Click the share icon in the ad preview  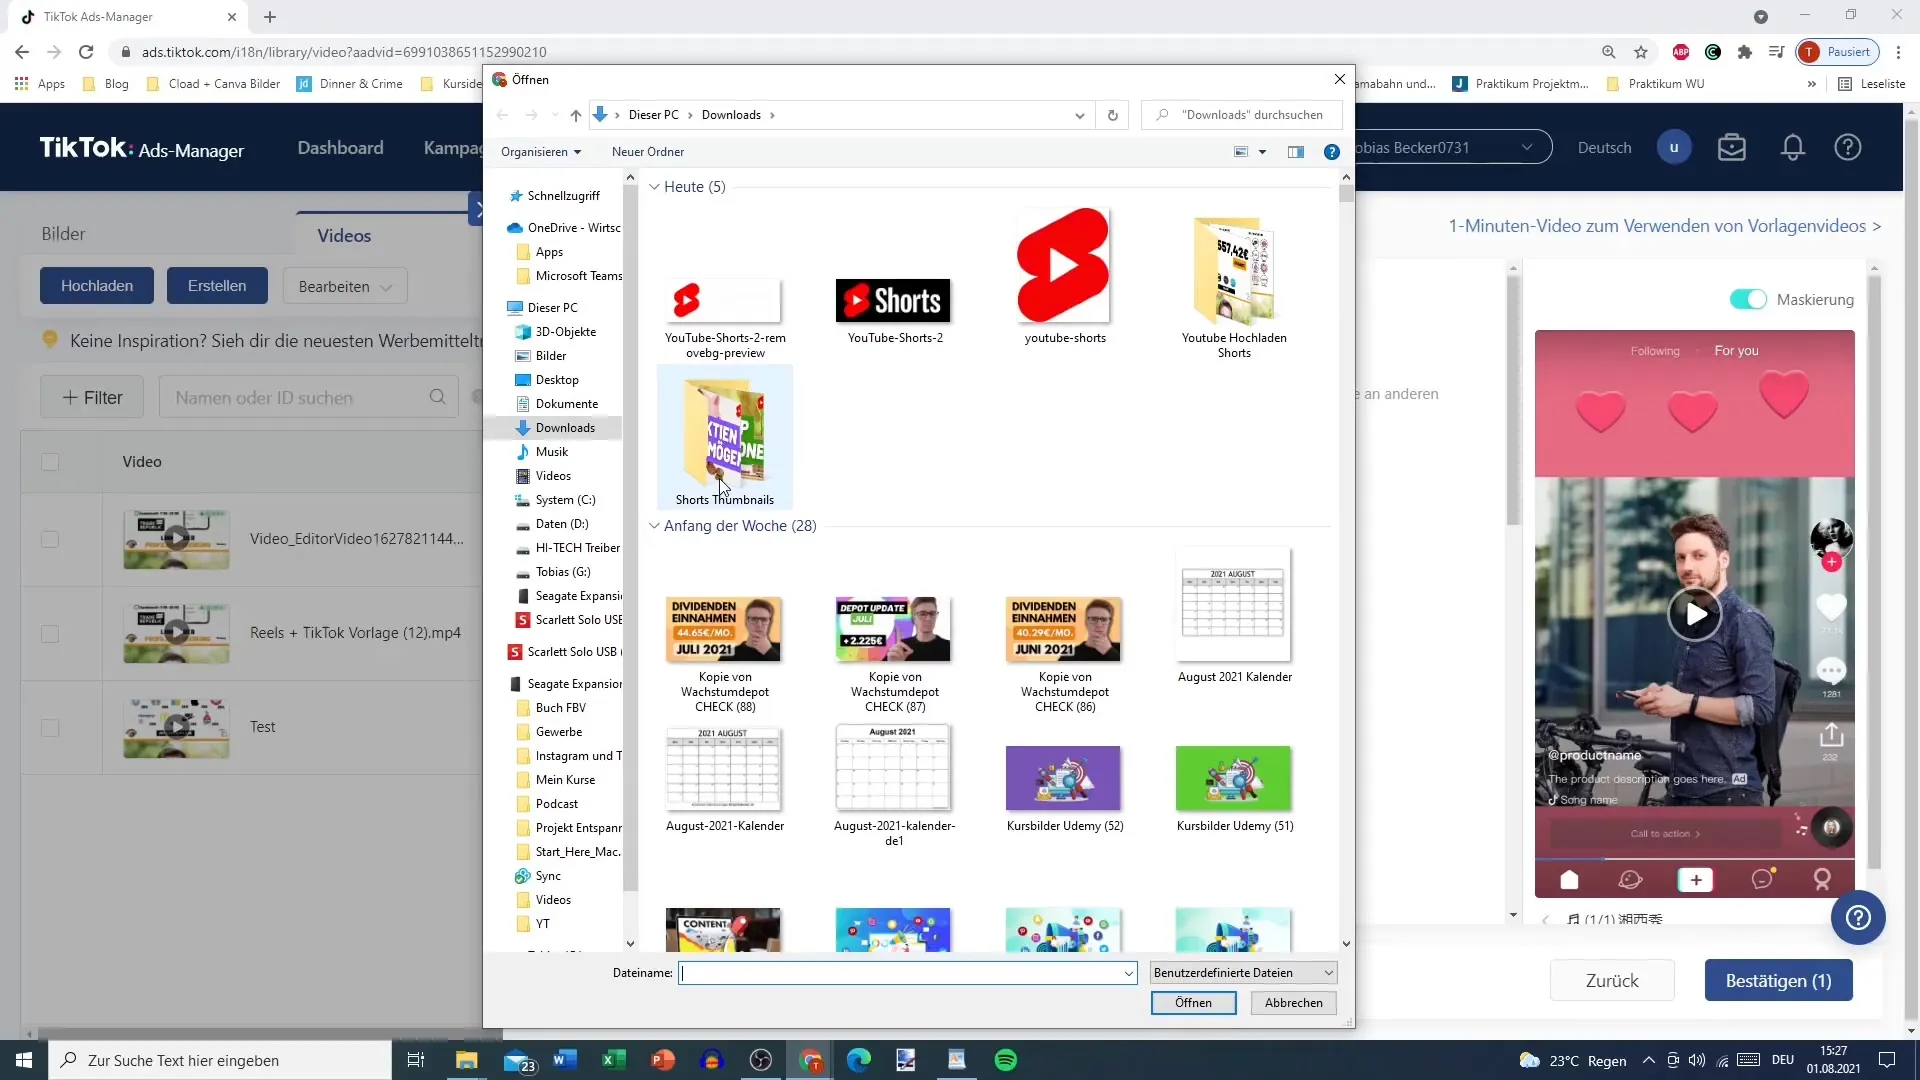tap(1831, 735)
